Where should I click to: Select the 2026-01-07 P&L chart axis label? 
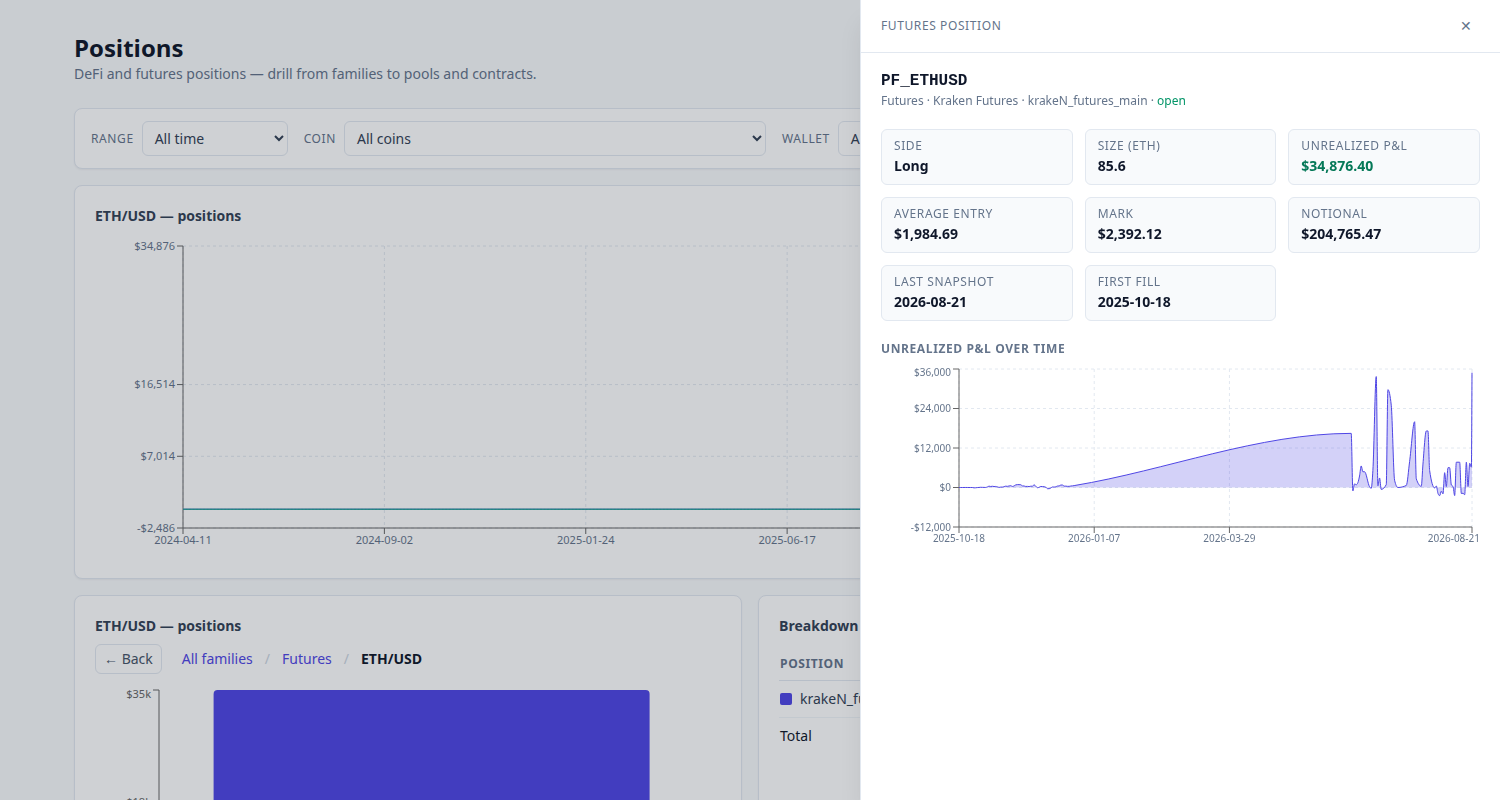click(1094, 538)
